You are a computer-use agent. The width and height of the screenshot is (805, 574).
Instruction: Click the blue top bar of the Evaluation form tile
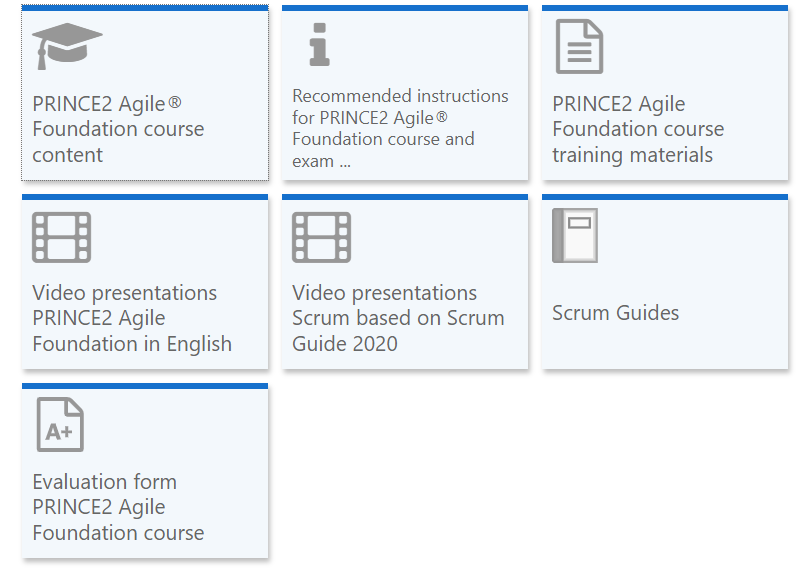coord(145,386)
